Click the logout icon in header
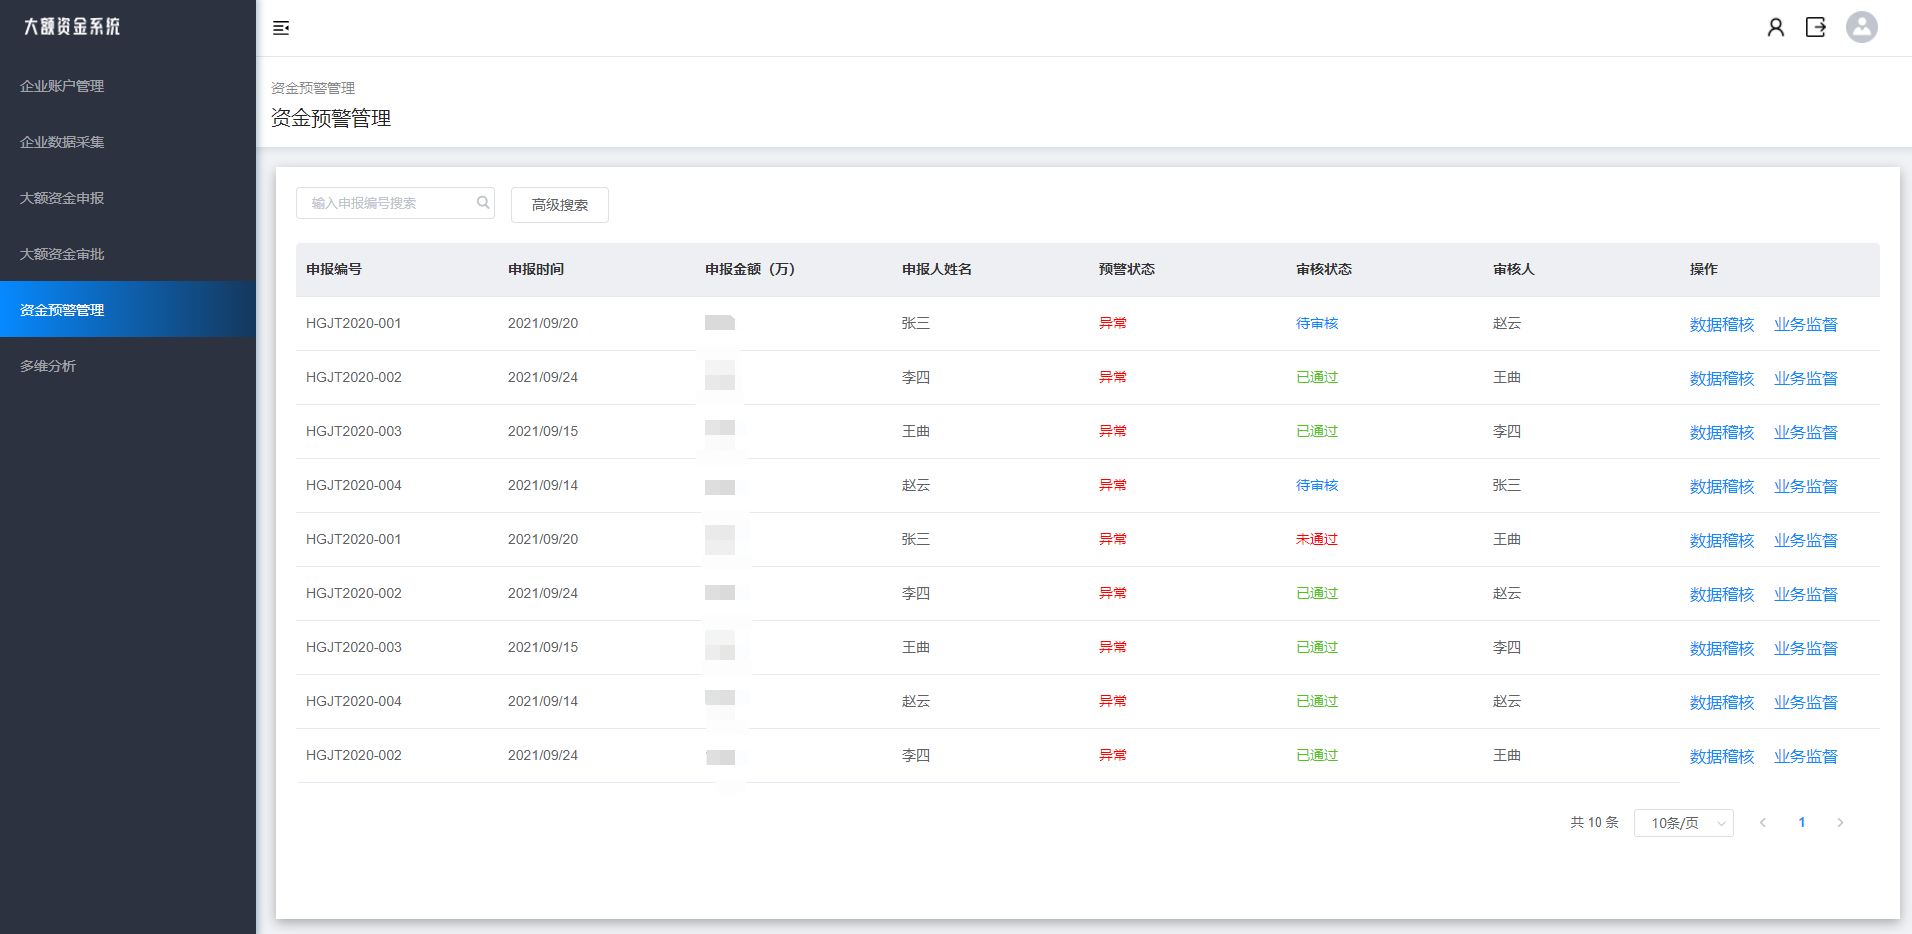 (x=1816, y=27)
